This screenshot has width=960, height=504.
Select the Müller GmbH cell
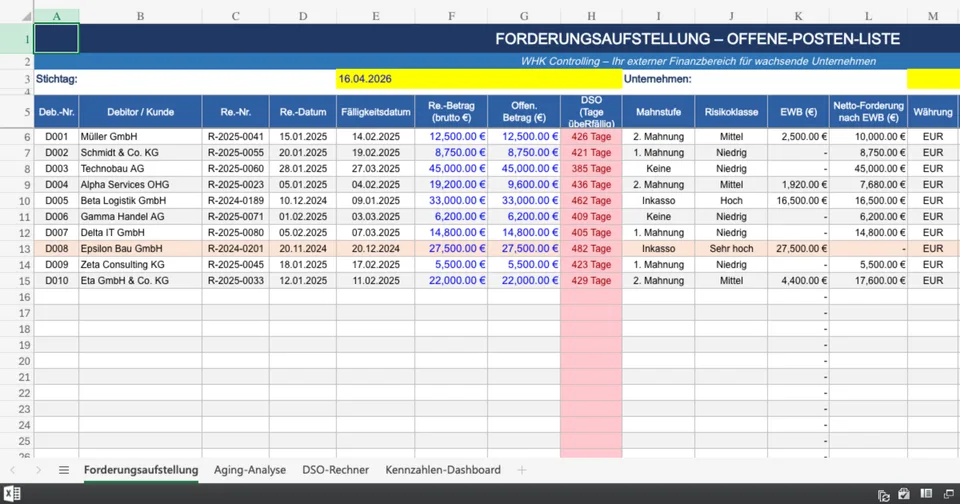pos(140,137)
